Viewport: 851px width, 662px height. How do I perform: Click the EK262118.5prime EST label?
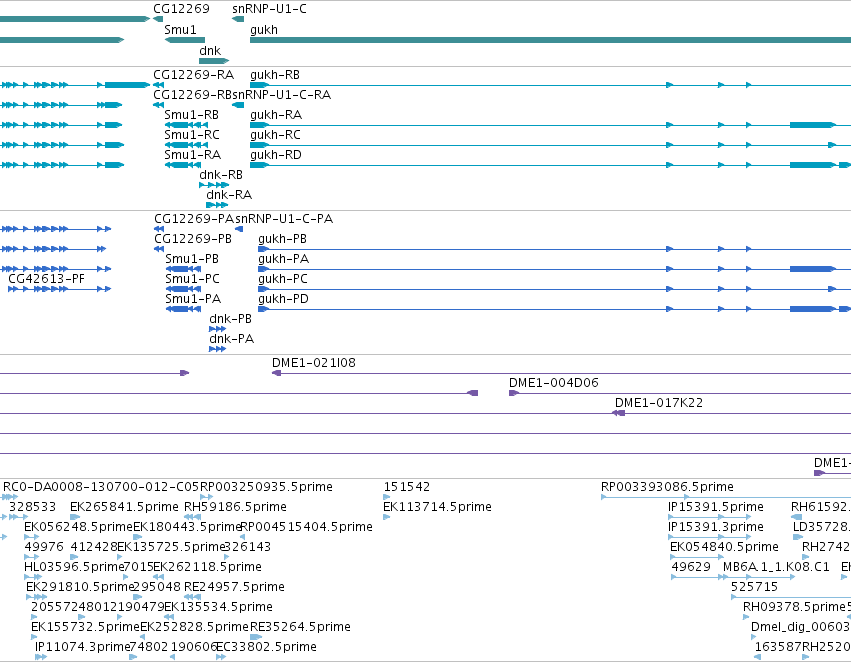(x=207, y=568)
